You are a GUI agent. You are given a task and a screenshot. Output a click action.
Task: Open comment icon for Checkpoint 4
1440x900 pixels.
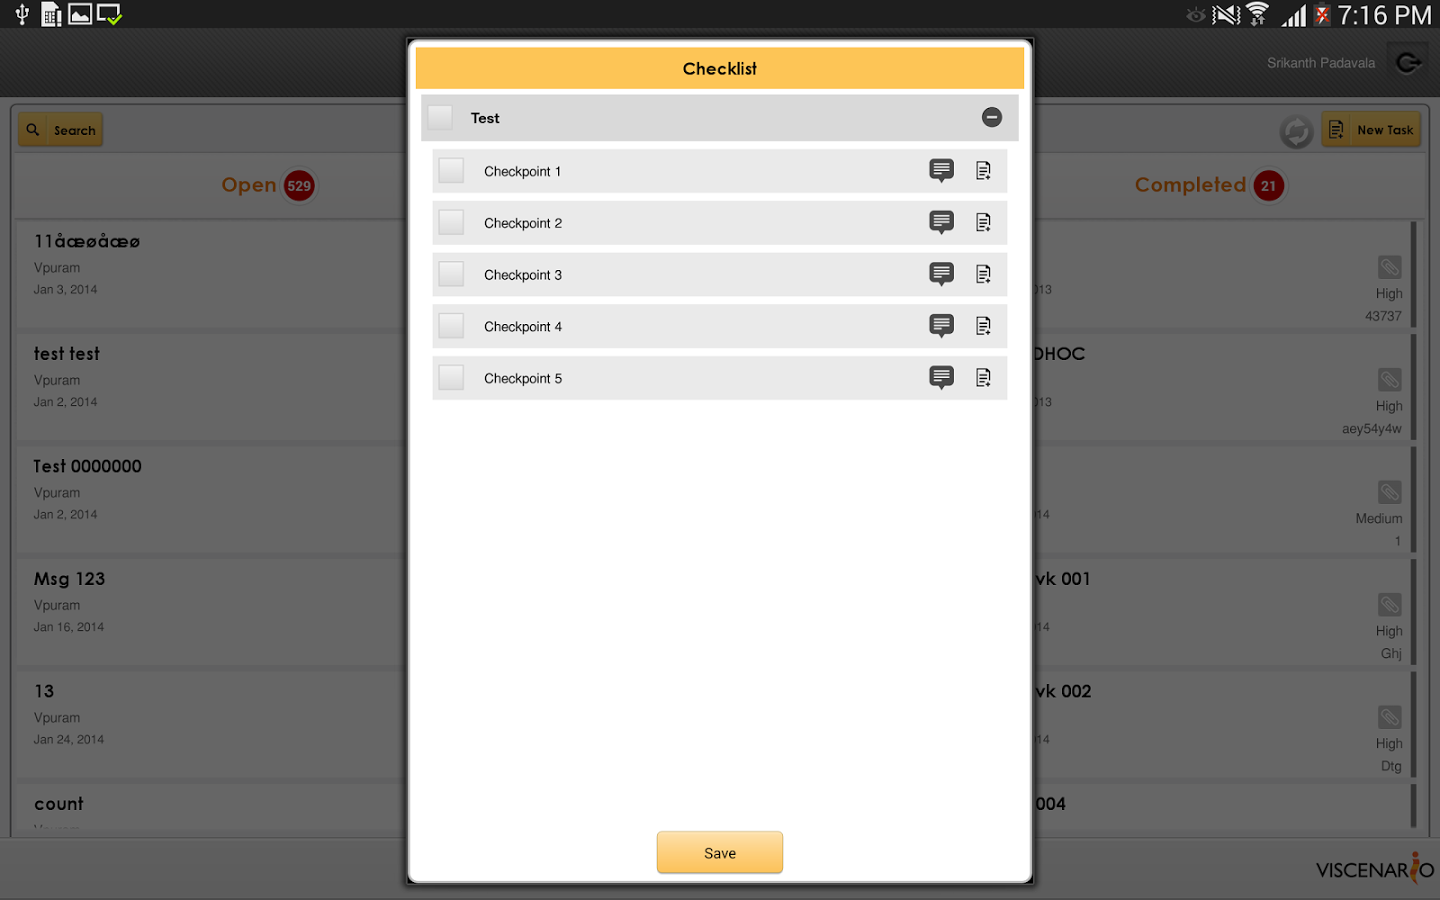click(x=941, y=326)
